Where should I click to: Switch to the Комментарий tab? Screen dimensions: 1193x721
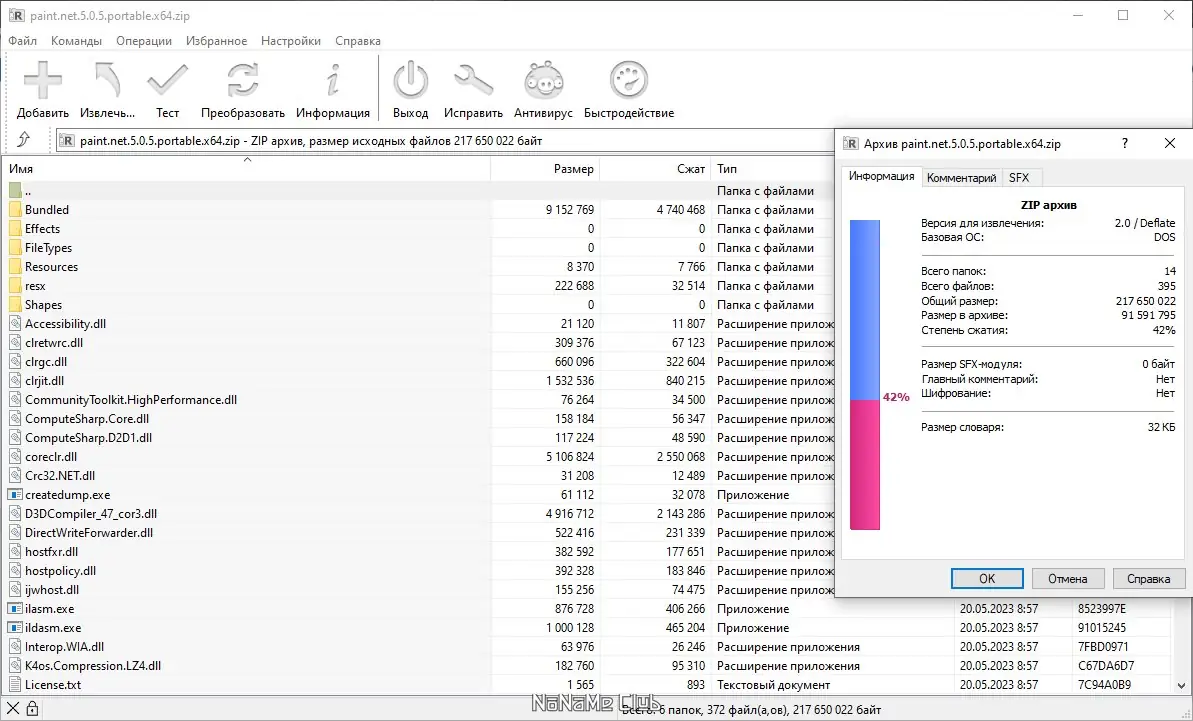(x=961, y=178)
